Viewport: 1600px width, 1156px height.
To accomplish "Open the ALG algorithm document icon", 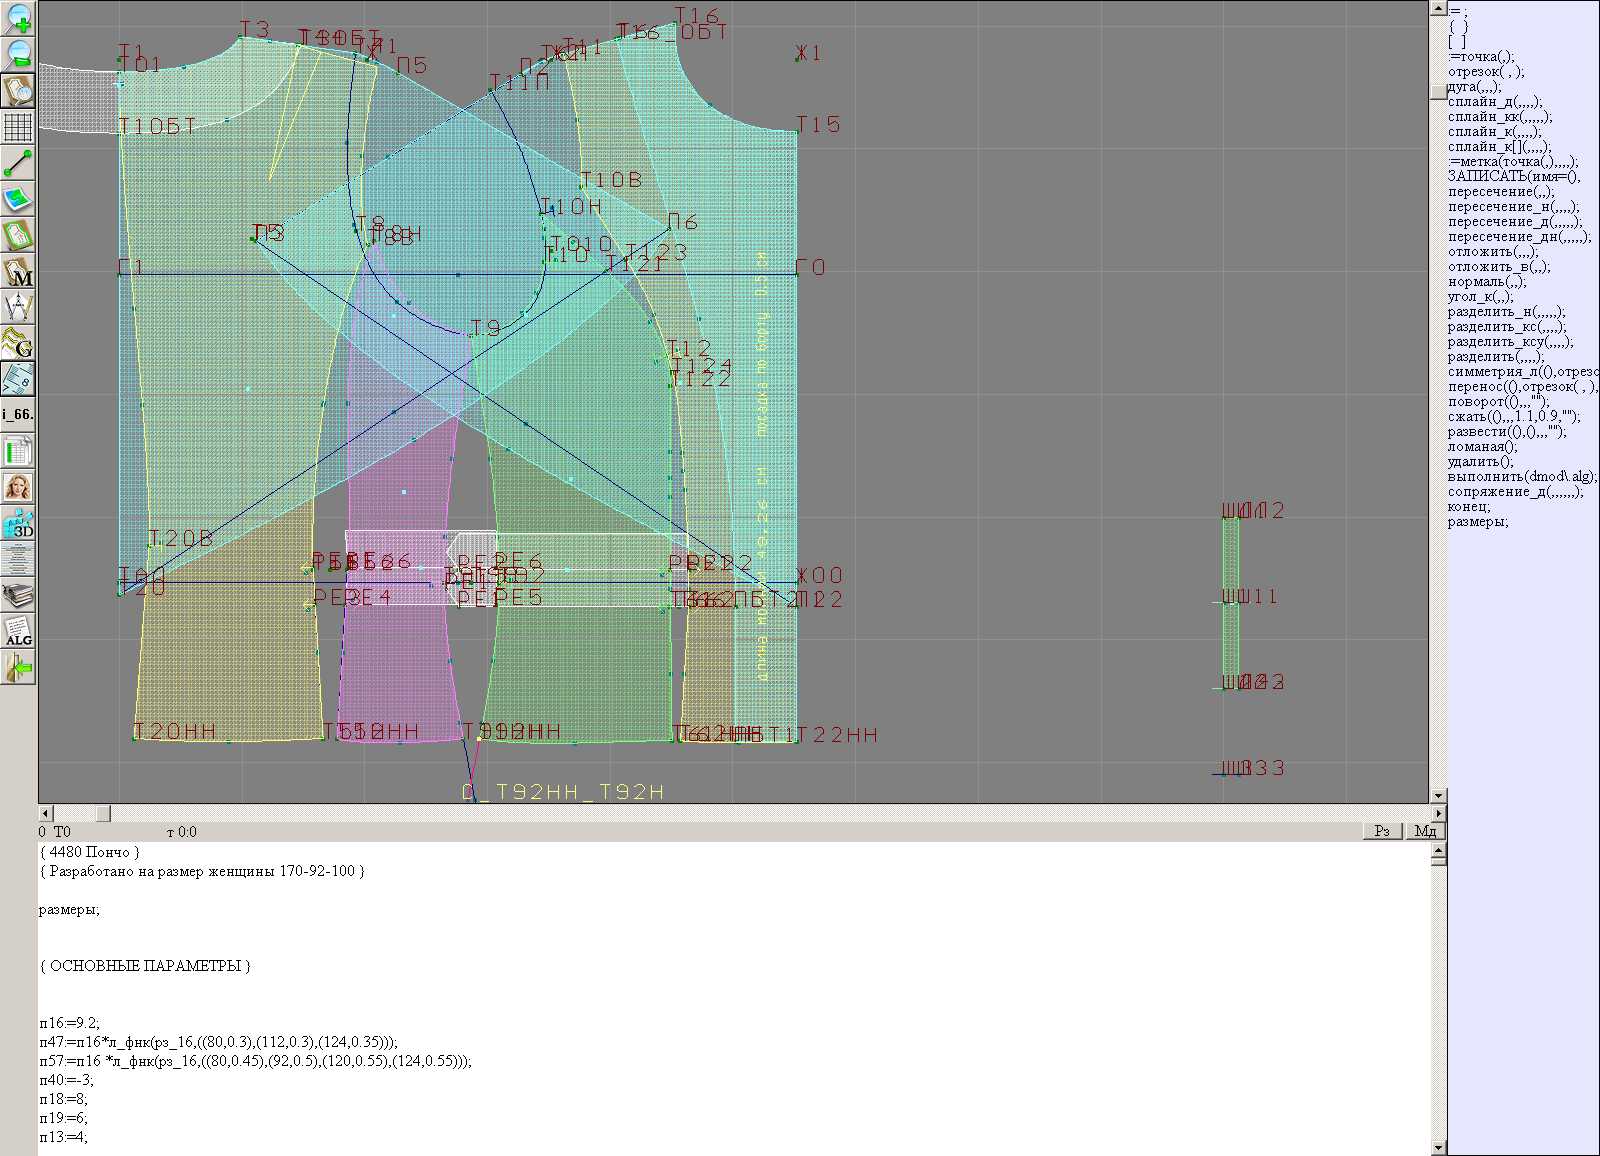I will tap(18, 632).
